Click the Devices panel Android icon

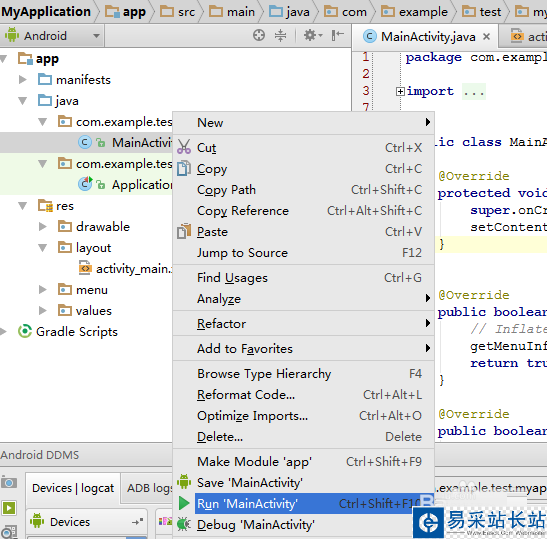37,521
